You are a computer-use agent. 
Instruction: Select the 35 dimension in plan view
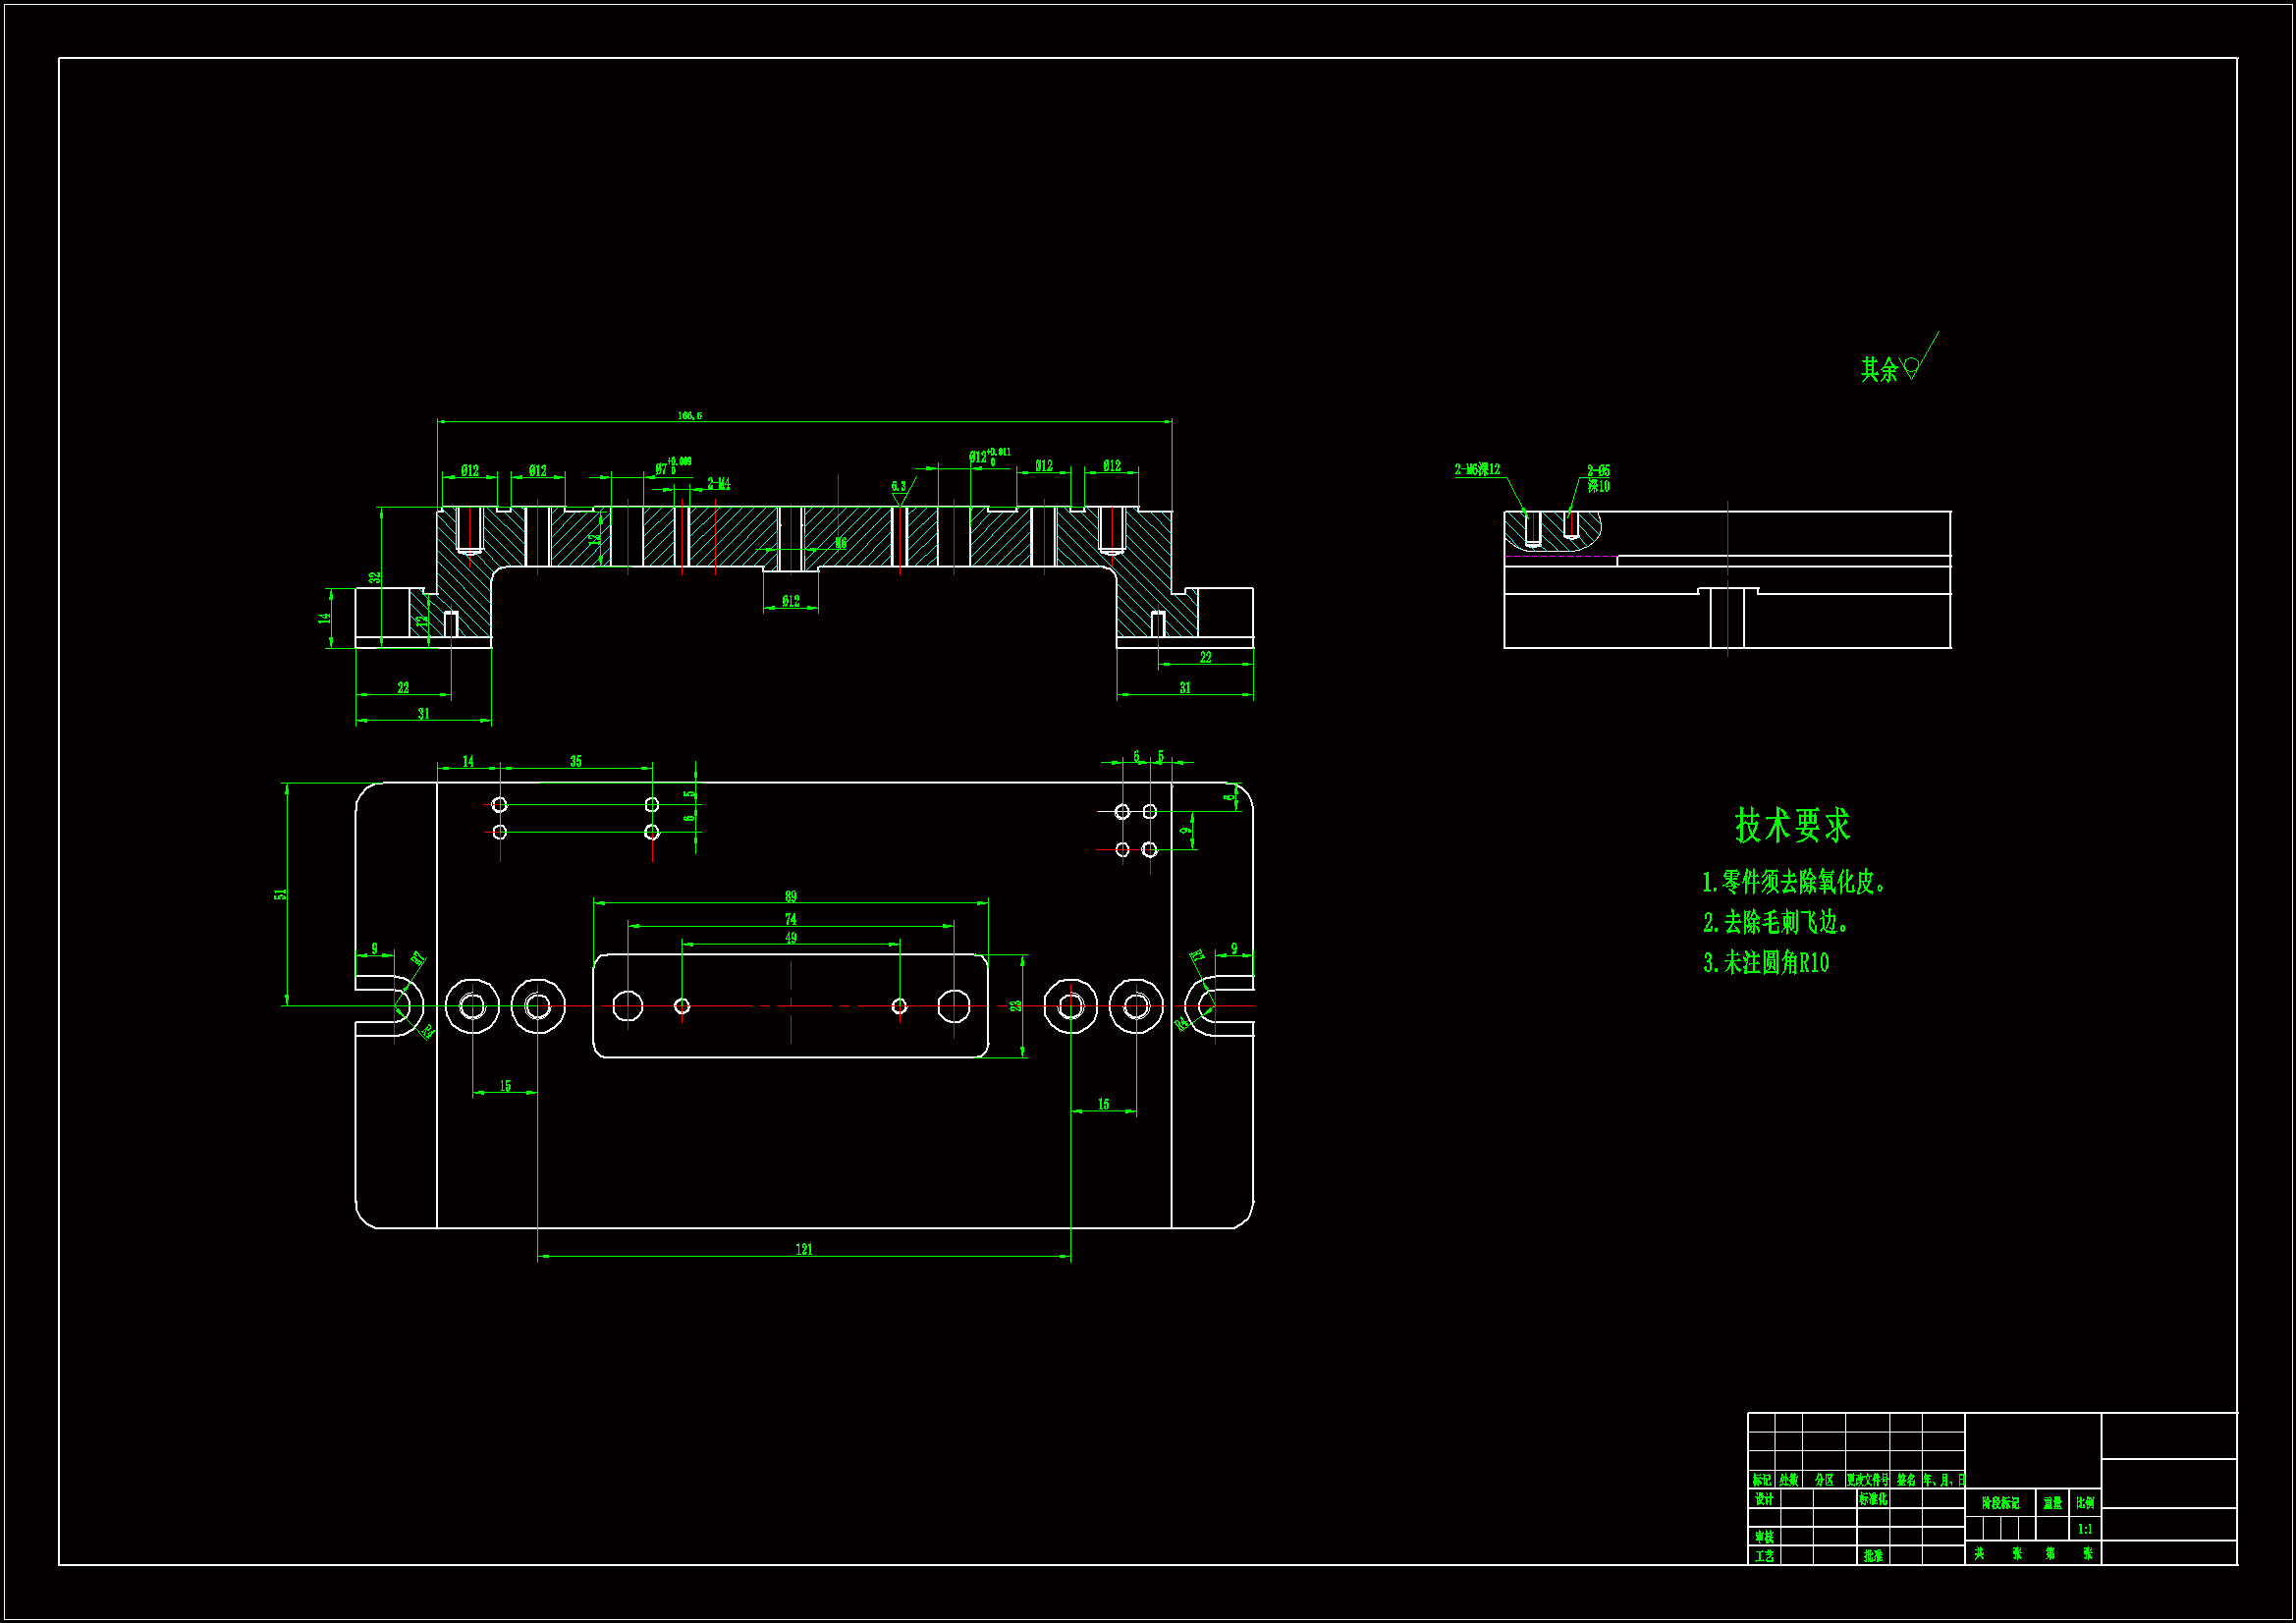[x=576, y=762]
